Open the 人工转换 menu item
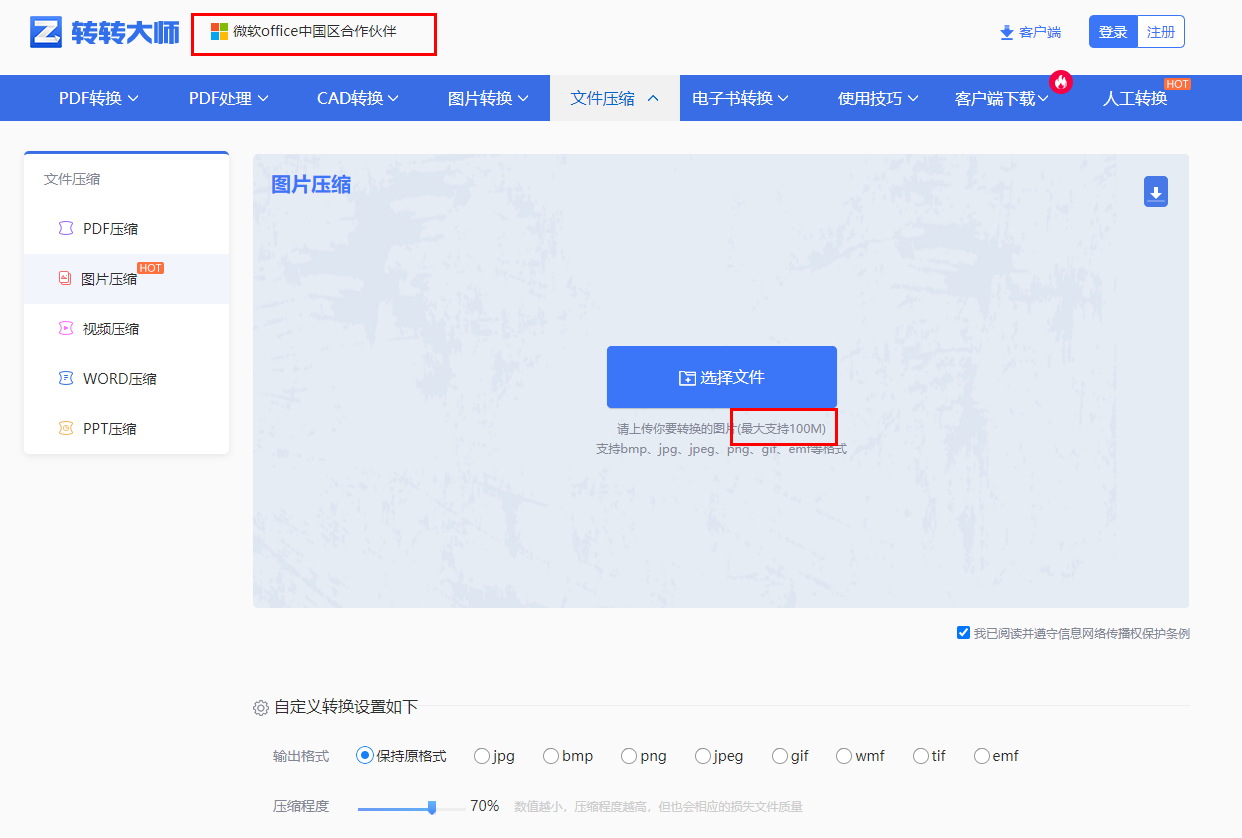Screen dimensions: 1242x838 click(1135, 100)
